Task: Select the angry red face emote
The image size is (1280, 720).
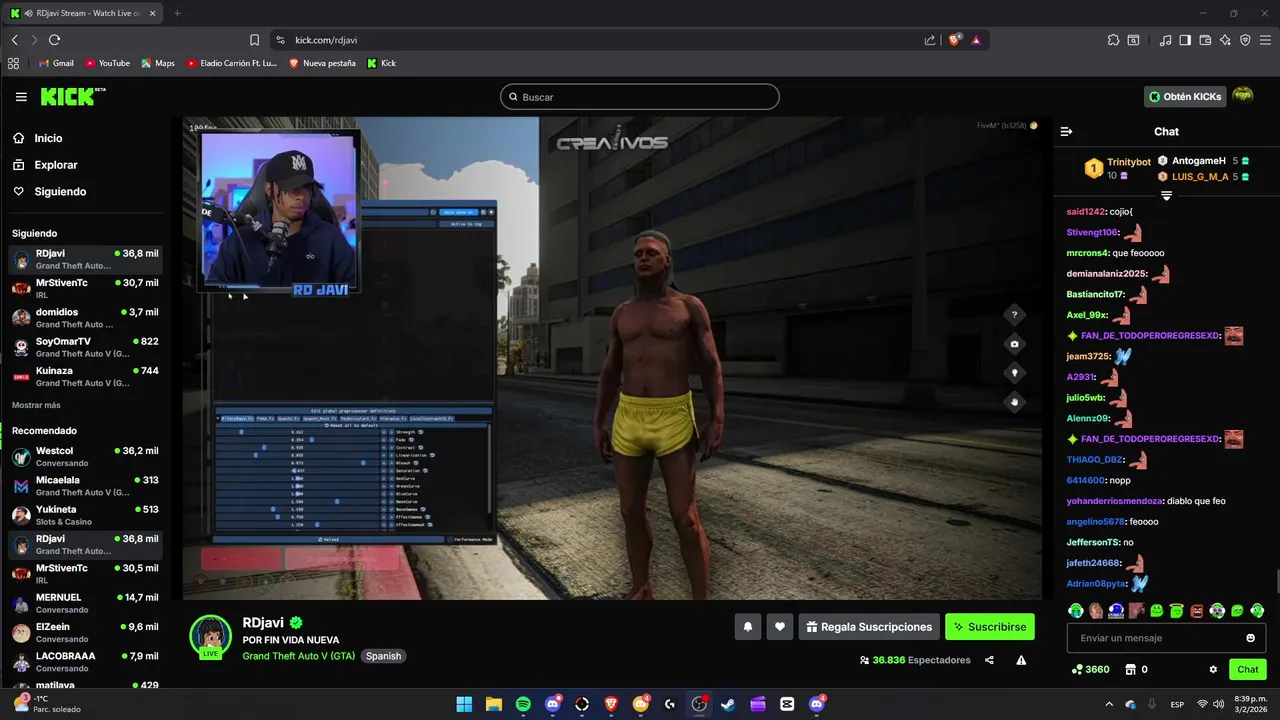Action: (1197, 610)
